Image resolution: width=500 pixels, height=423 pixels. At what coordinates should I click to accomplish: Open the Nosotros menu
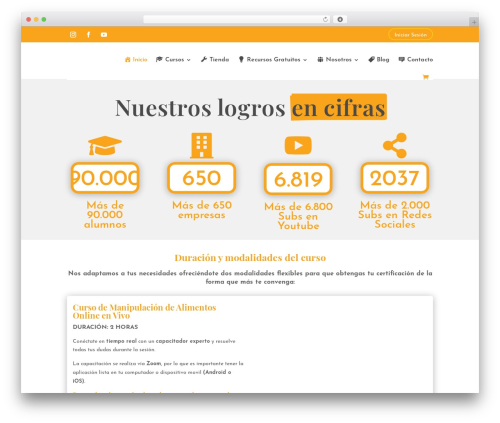338,60
